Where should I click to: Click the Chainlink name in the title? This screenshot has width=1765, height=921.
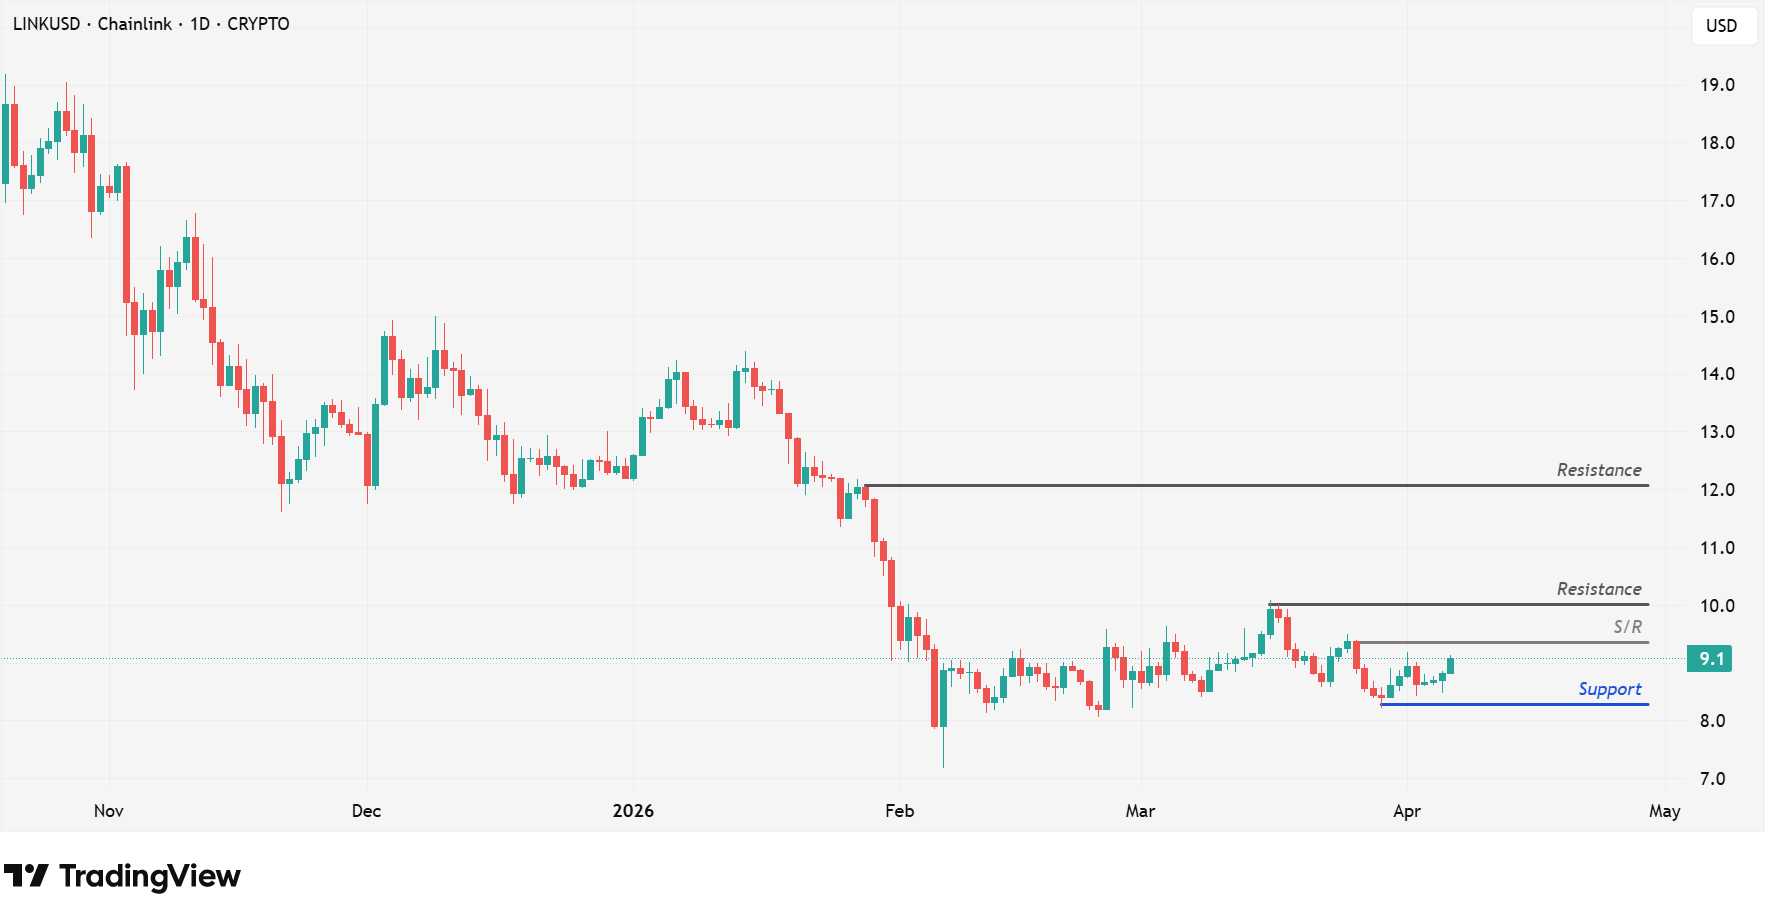click(x=135, y=24)
